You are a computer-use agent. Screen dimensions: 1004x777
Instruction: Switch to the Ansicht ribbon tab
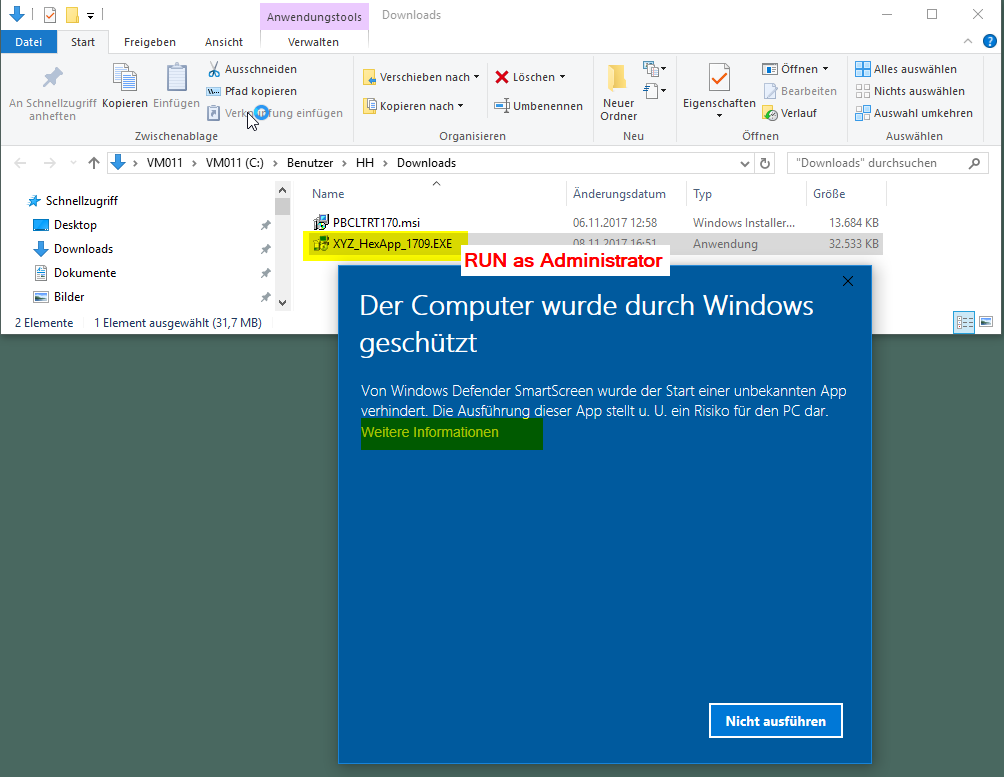(223, 42)
